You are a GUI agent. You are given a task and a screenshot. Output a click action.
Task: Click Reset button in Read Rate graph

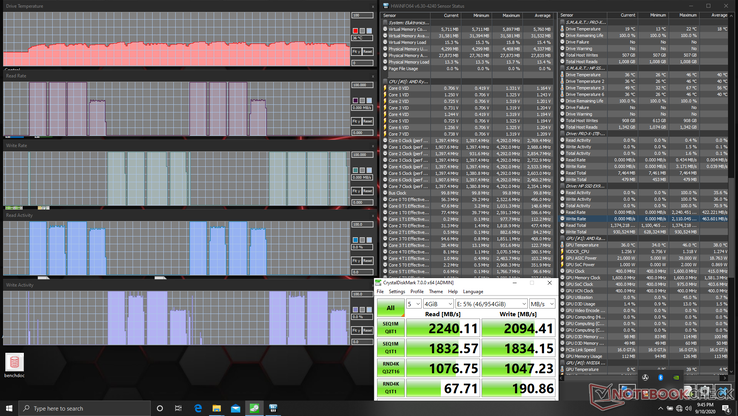click(368, 121)
